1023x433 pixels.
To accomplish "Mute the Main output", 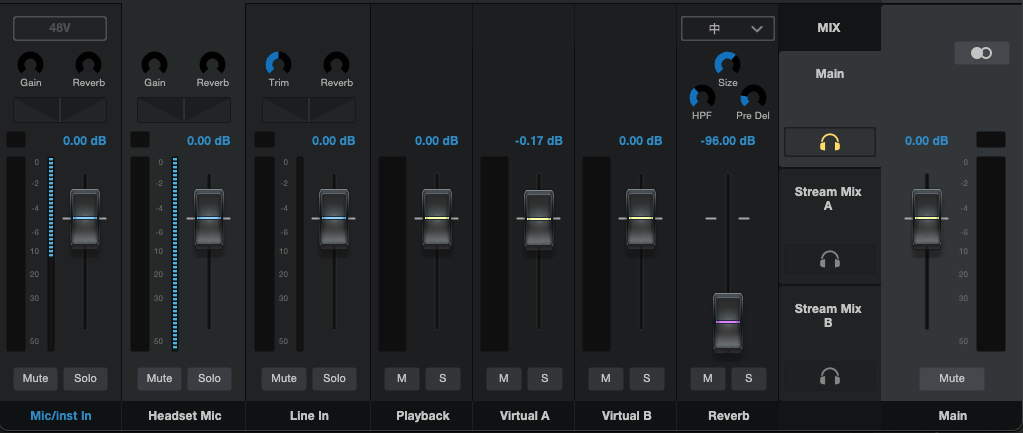I will [x=952, y=379].
